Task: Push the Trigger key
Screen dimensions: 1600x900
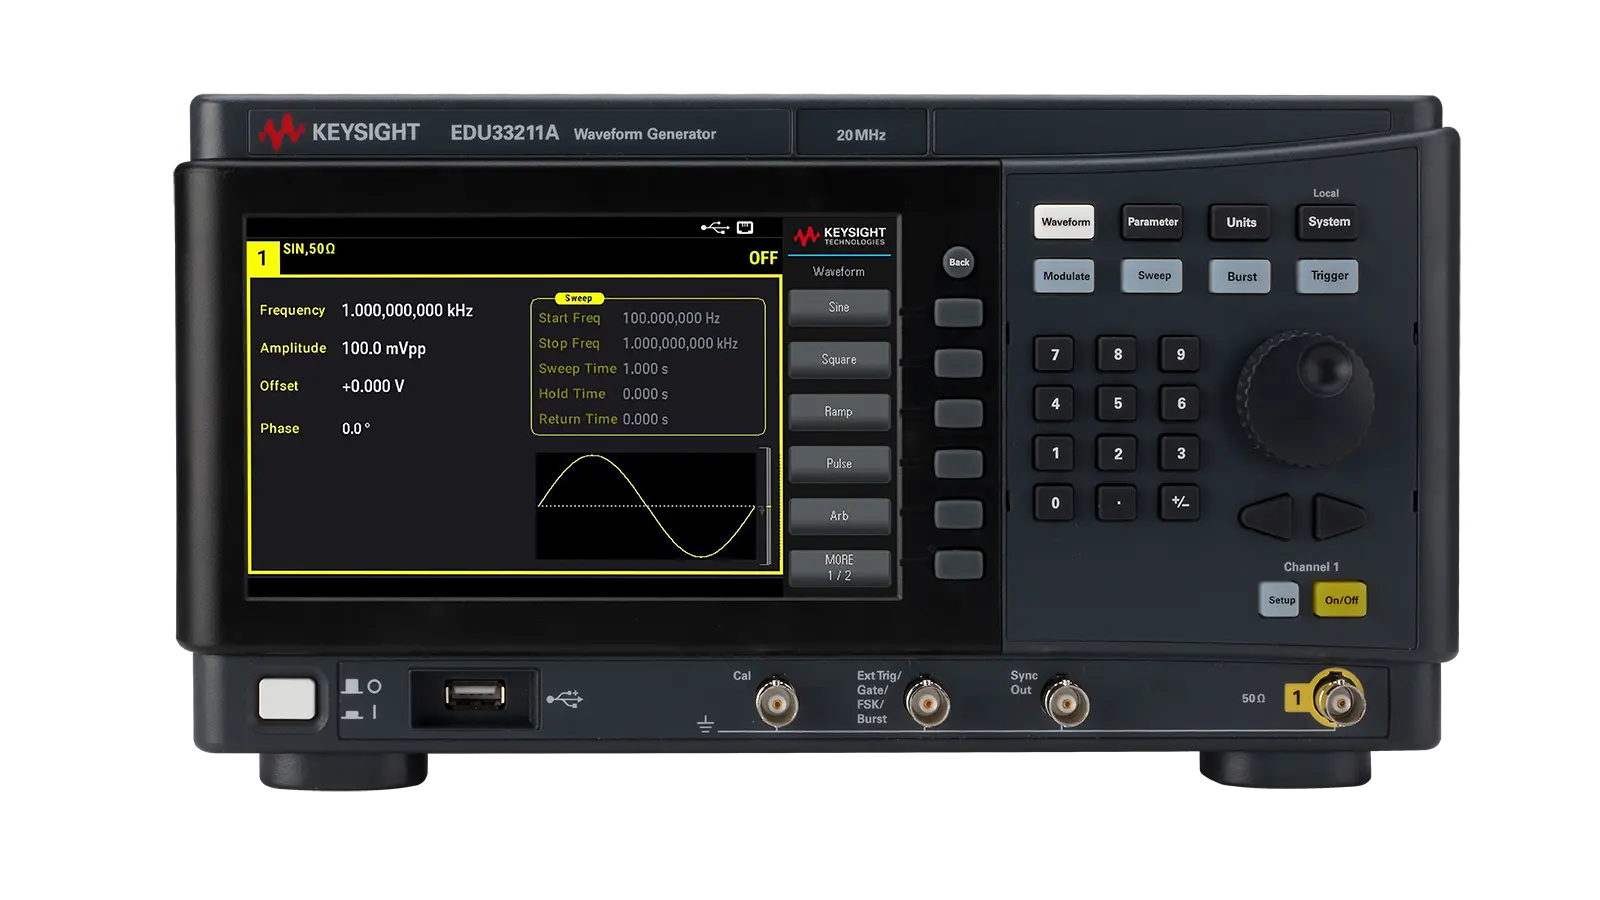Action: coord(1329,276)
